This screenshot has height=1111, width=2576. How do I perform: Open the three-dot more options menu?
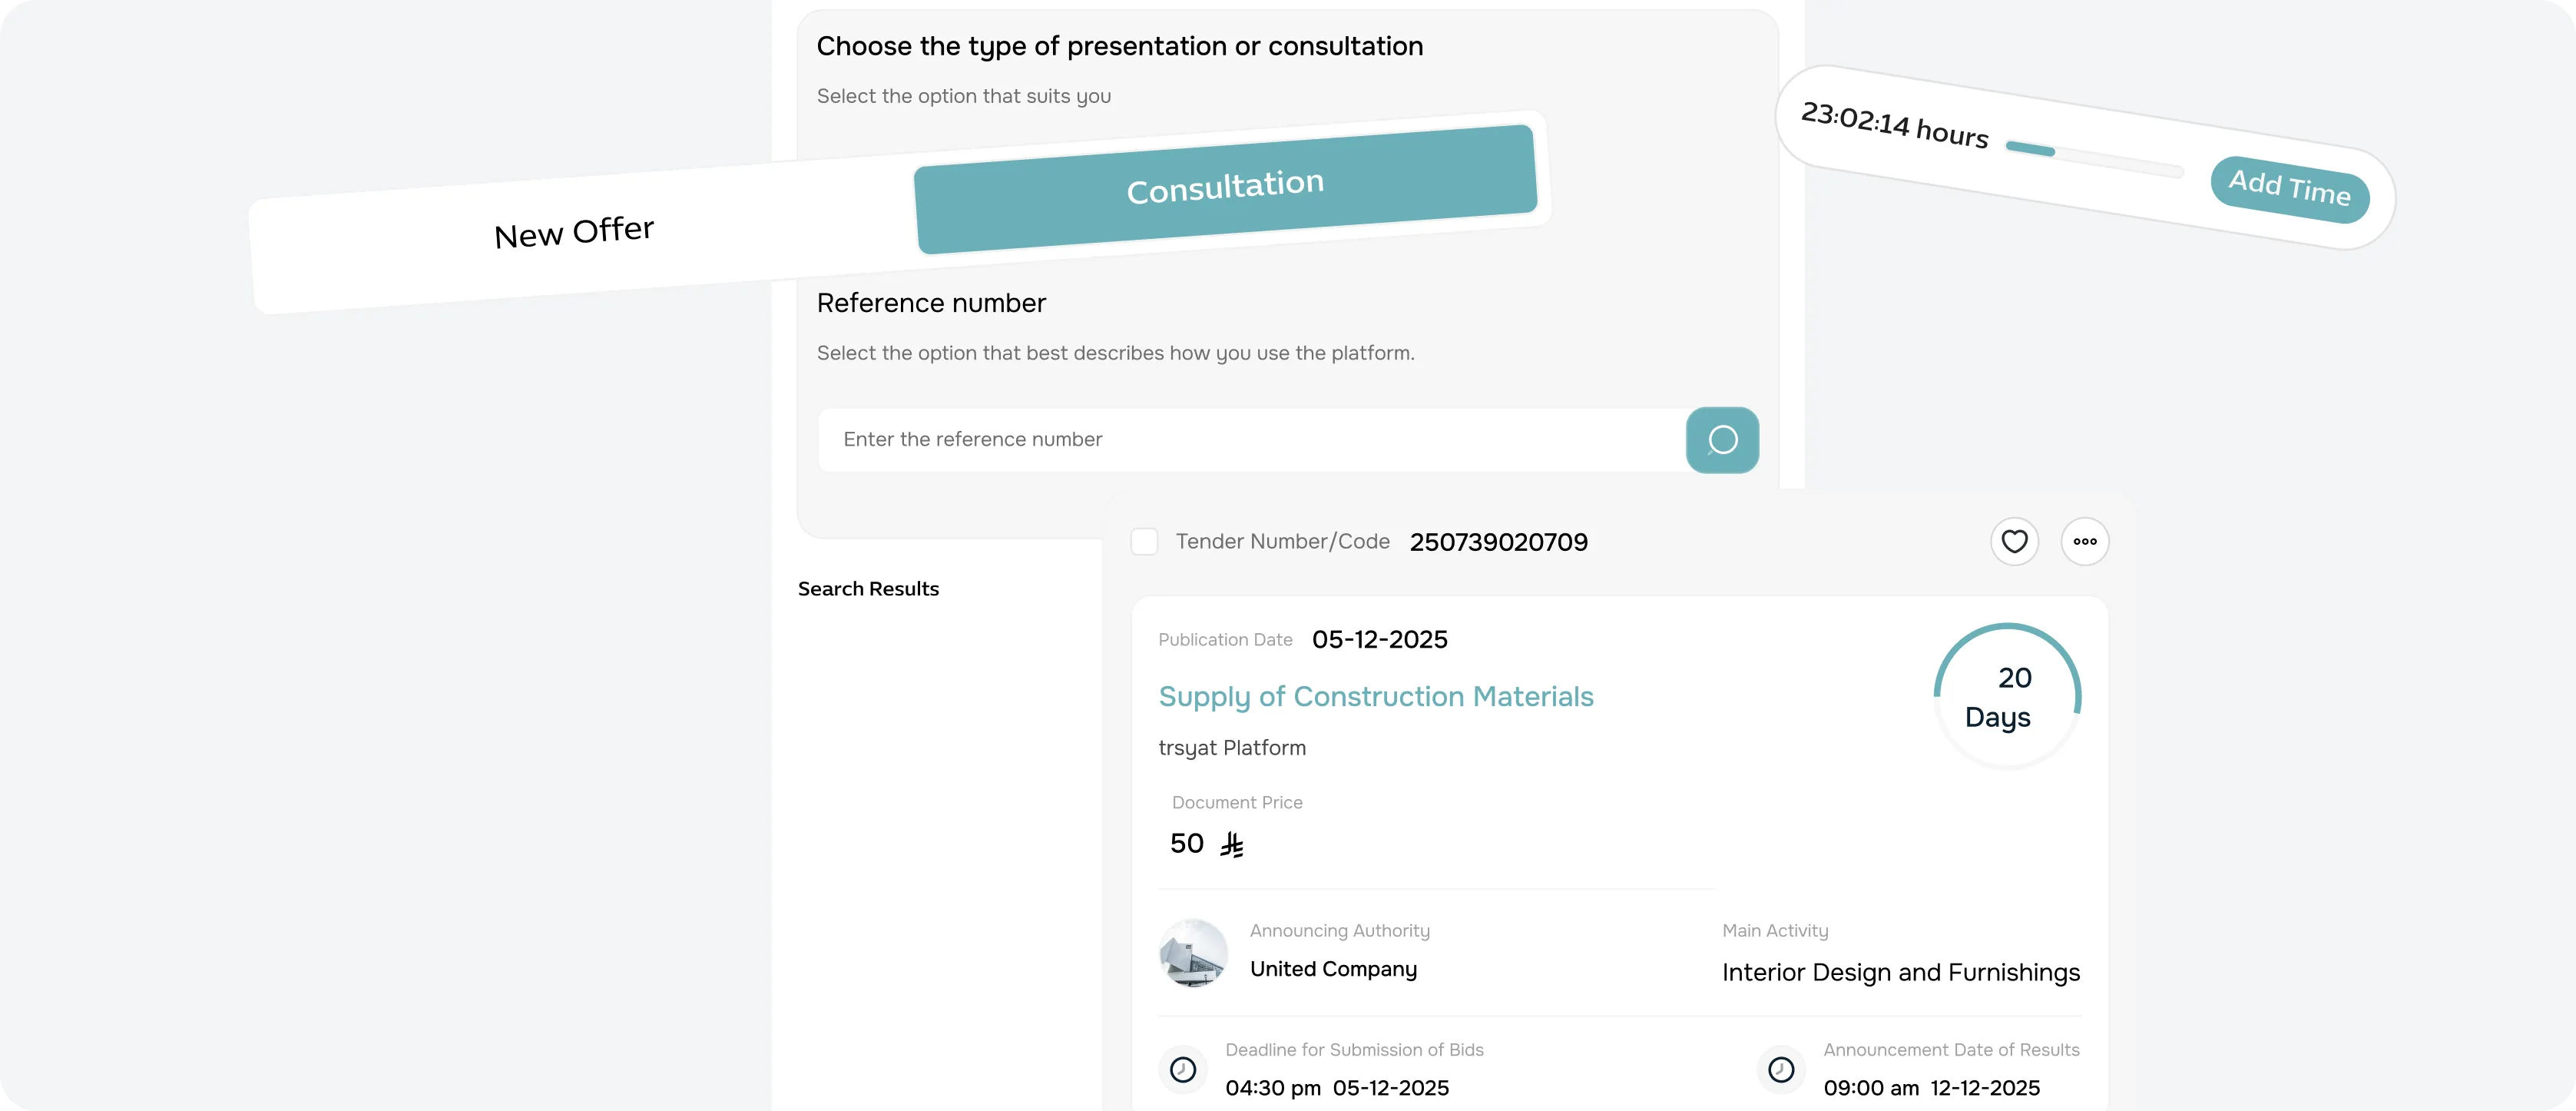point(2085,541)
